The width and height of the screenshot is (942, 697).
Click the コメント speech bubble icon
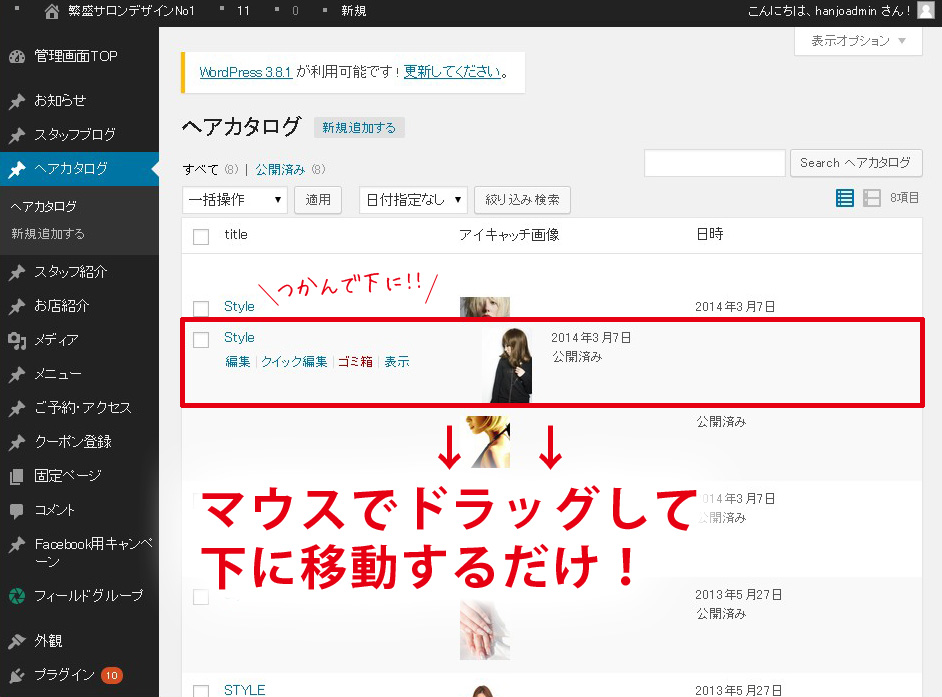(x=16, y=510)
